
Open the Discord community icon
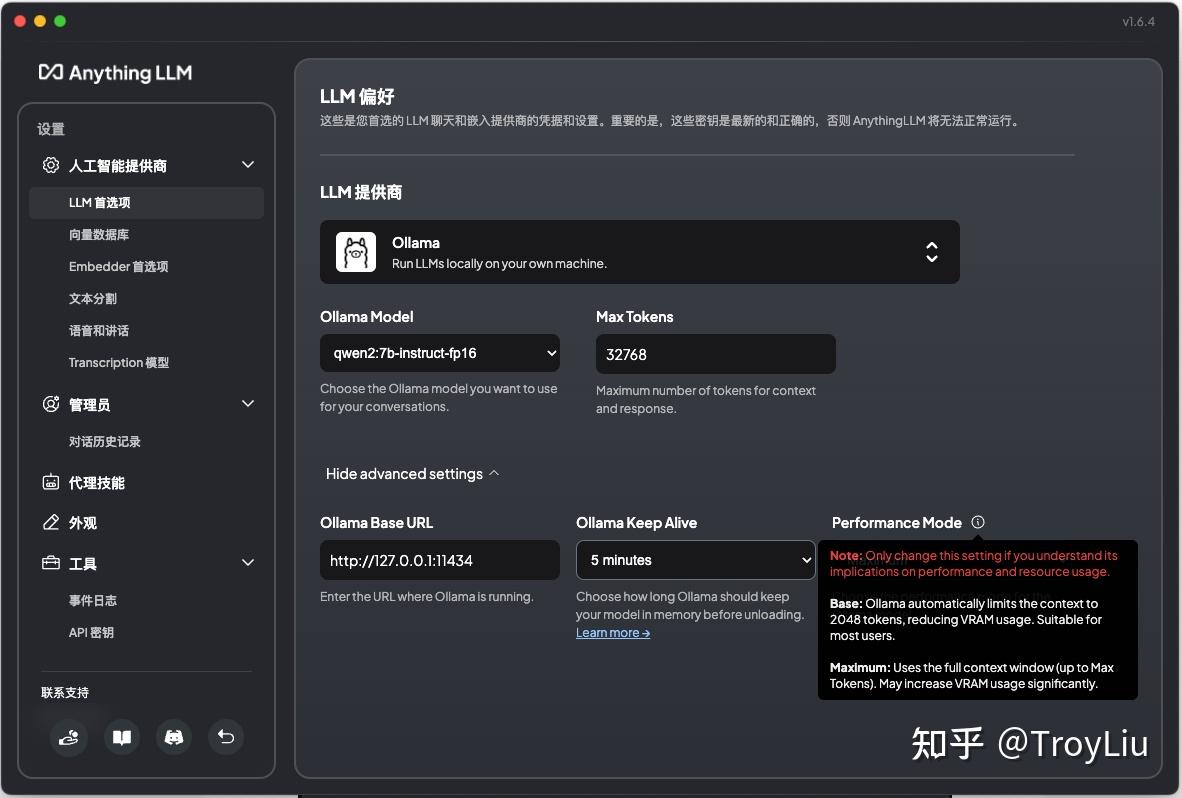[173, 737]
